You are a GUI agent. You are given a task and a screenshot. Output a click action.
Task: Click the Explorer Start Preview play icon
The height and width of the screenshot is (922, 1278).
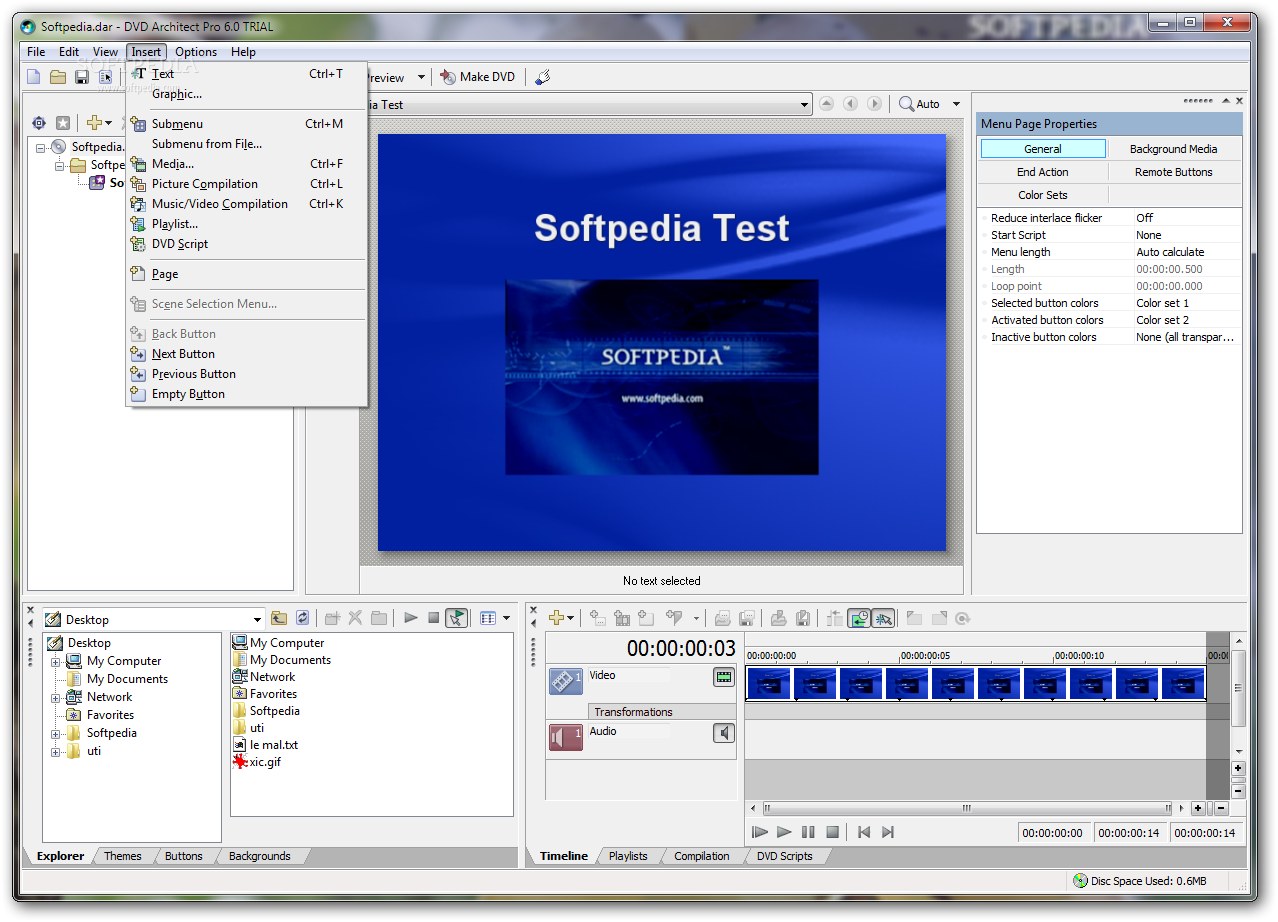pos(411,619)
